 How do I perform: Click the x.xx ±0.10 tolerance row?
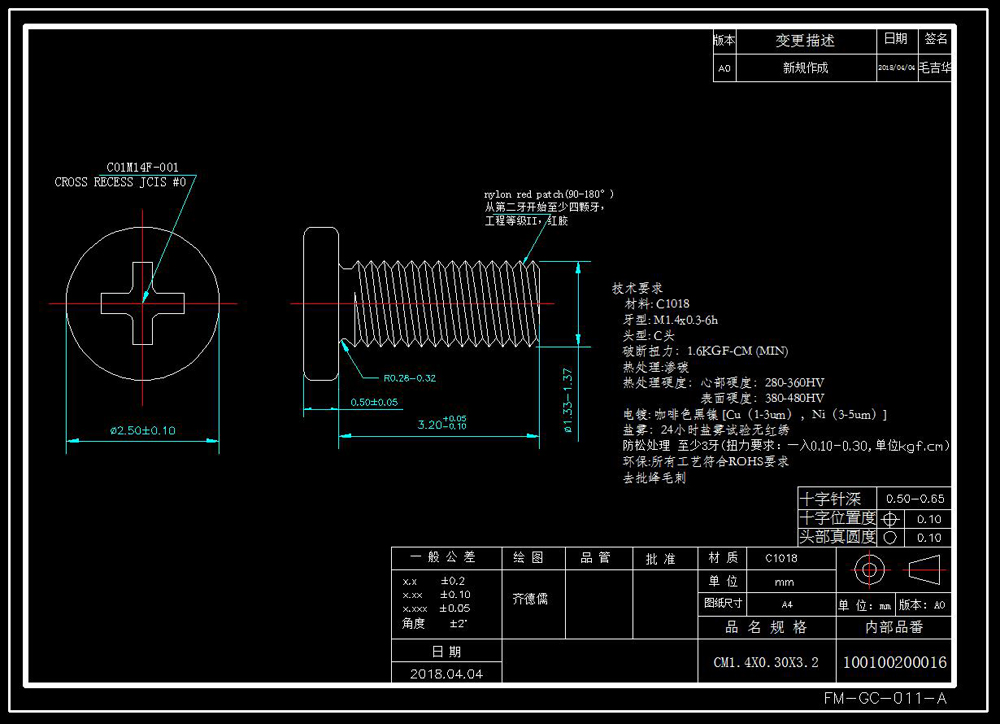point(436,595)
